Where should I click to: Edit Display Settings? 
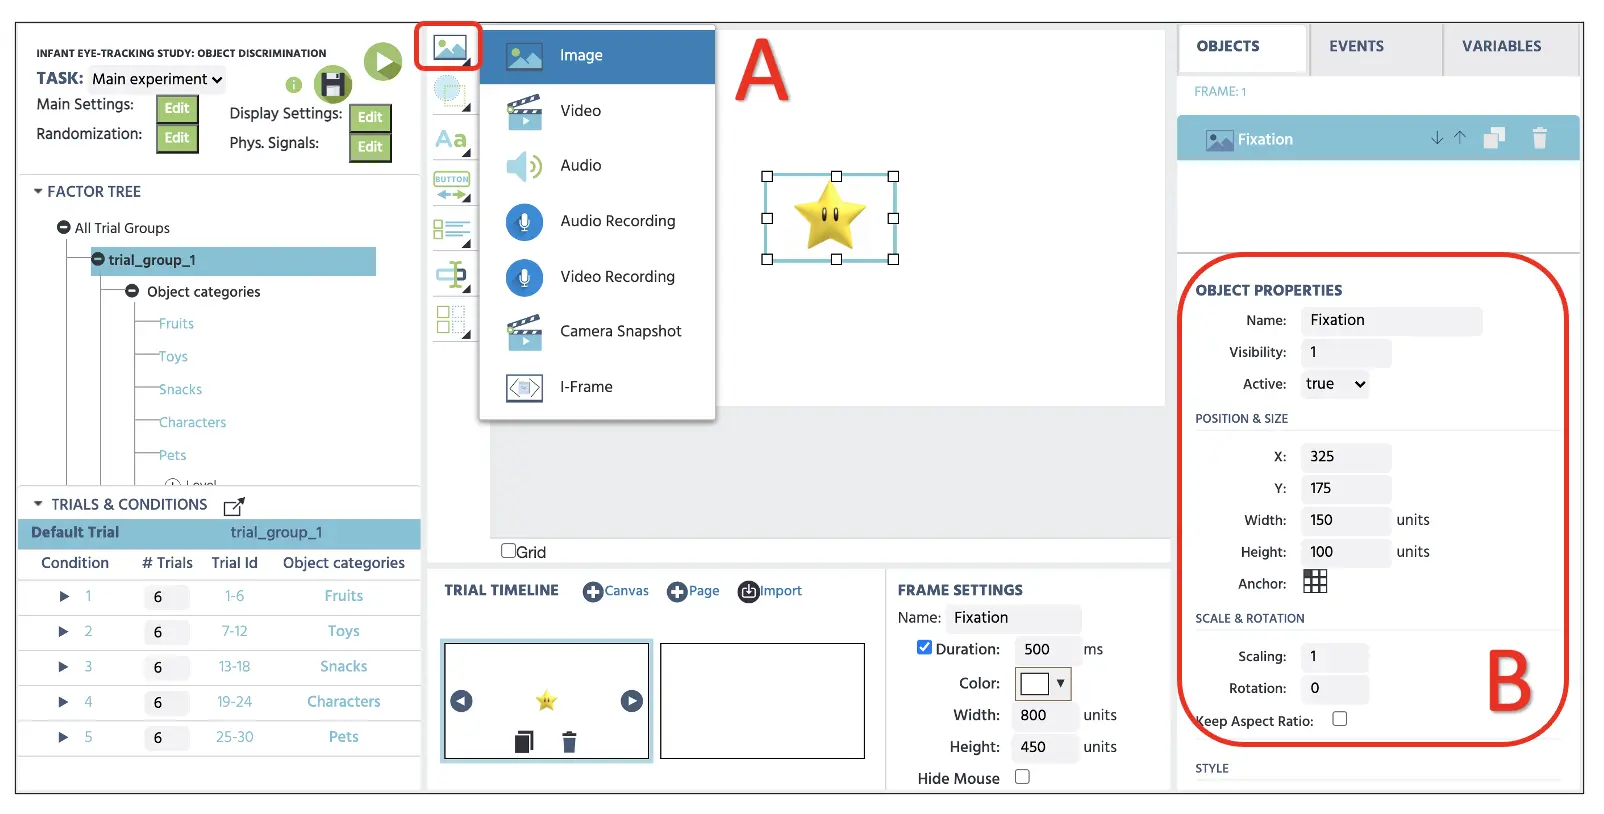370,117
